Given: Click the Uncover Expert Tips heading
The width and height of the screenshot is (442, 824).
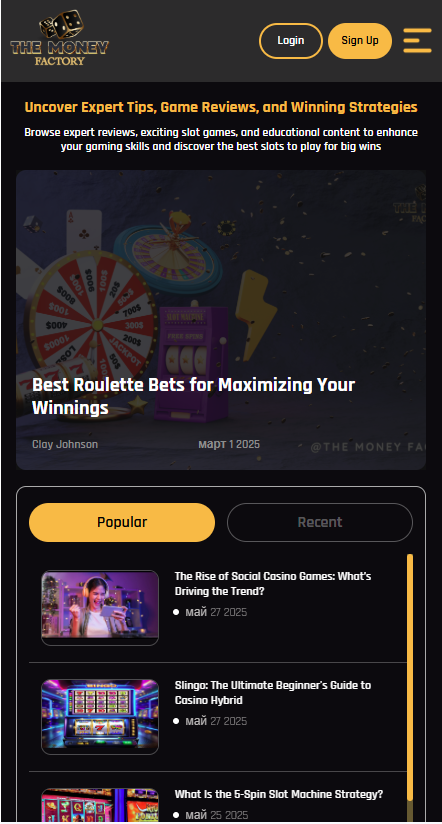Looking at the screenshot, I should click(221, 107).
